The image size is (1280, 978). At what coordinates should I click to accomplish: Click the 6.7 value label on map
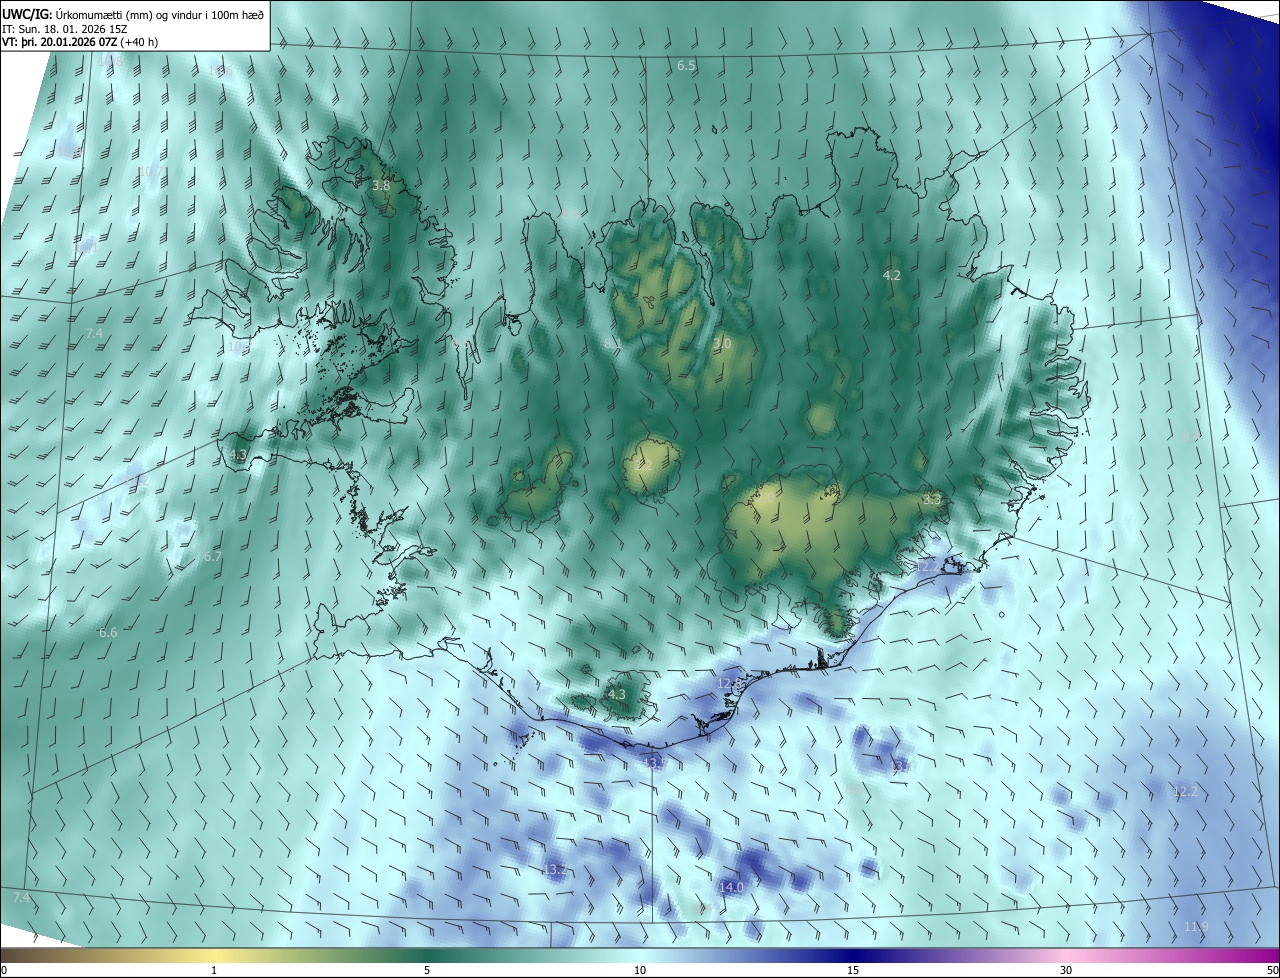tap(213, 557)
